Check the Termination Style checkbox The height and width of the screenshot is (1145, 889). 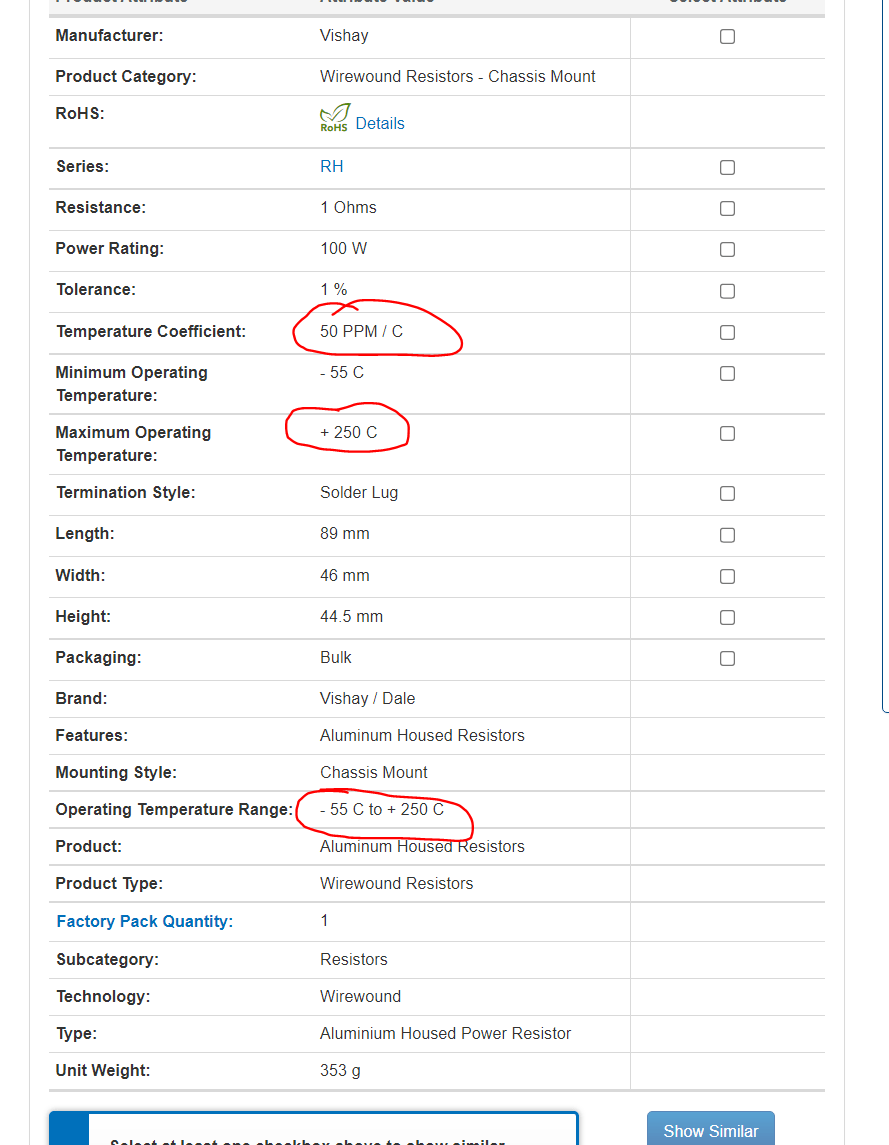pos(727,494)
